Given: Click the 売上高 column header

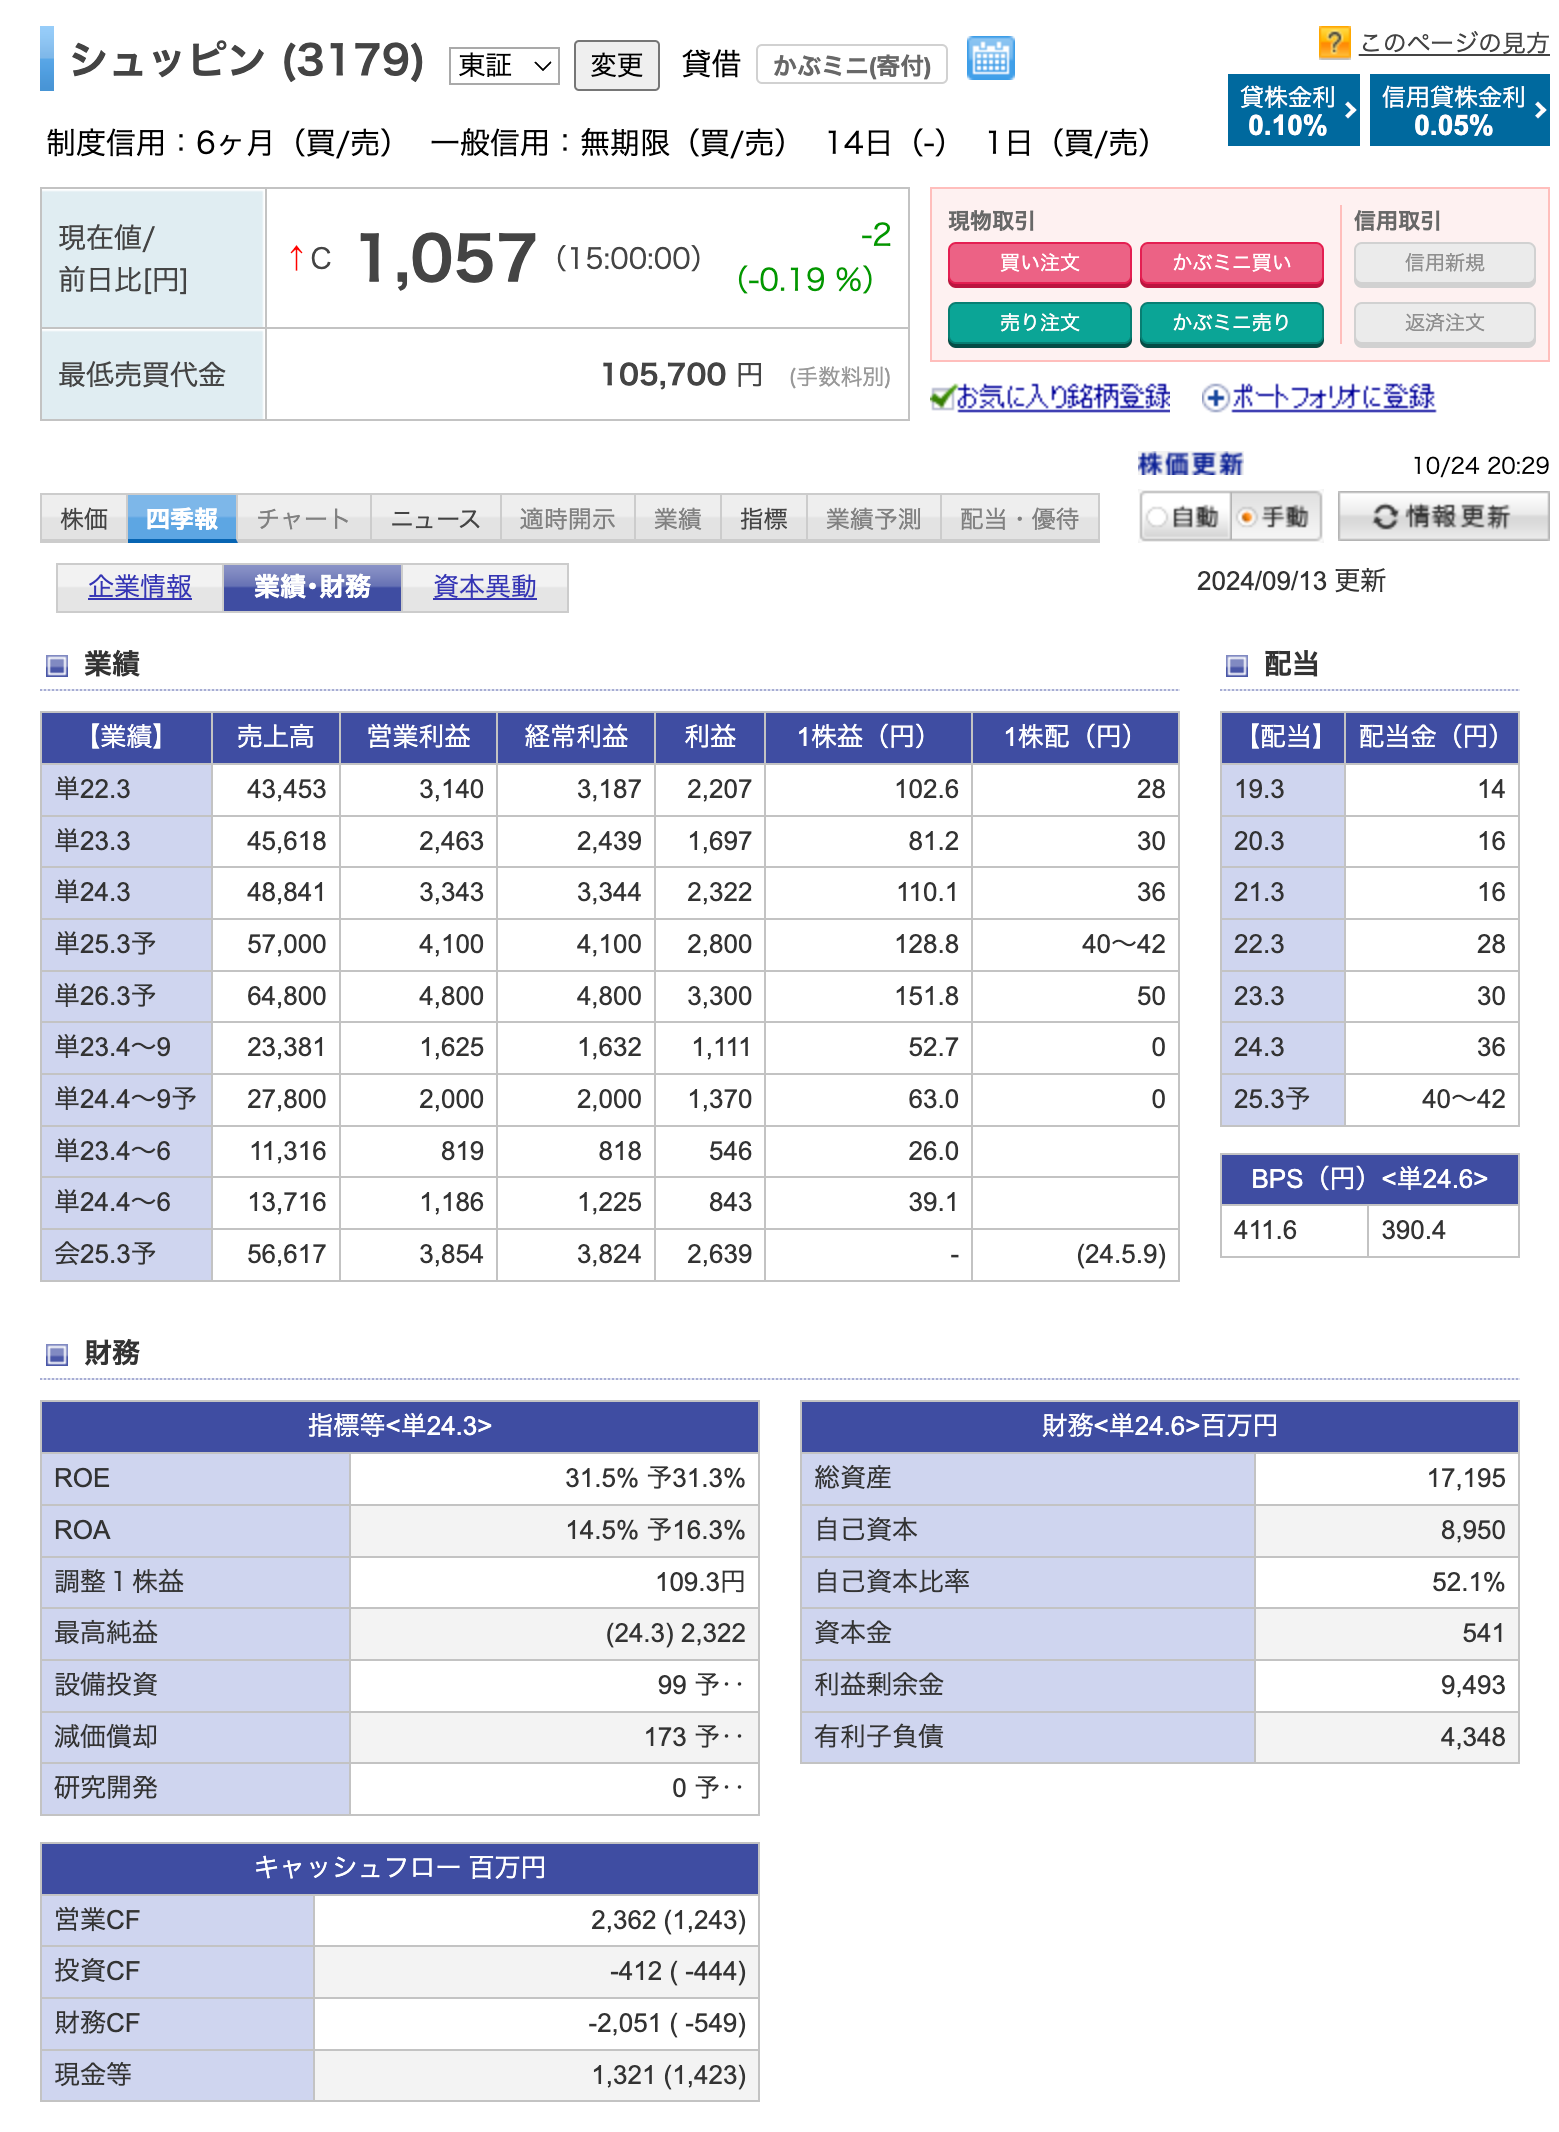Looking at the screenshot, I should pos(276,738).
